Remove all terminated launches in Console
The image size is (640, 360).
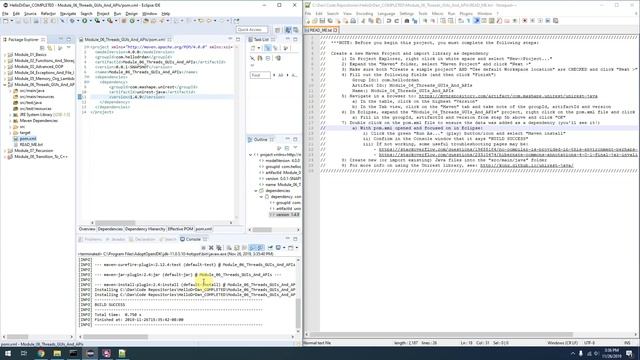219,247
